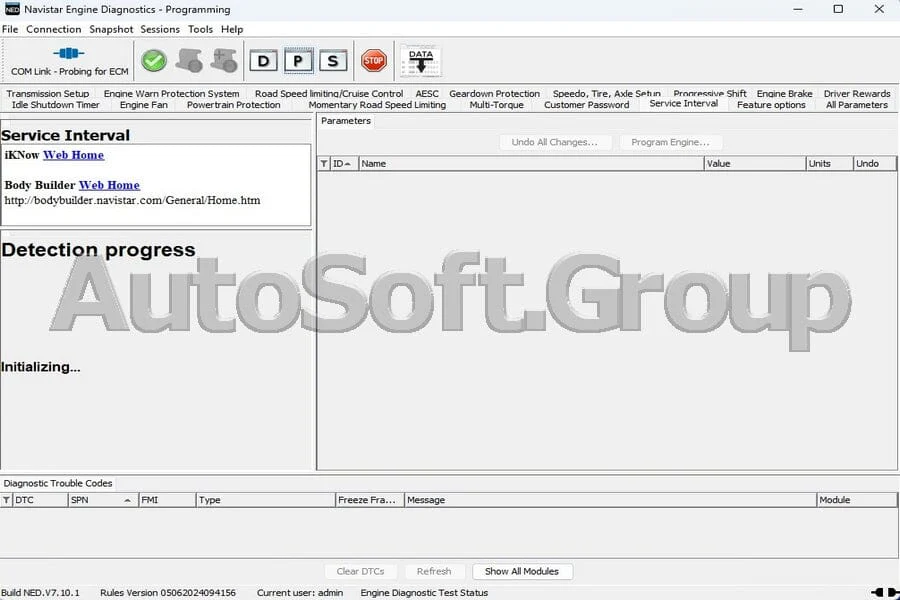Click the status arrows icon in bottom-right corner
Viewport: 900px width, 600px height.
[x=885, y=593]
